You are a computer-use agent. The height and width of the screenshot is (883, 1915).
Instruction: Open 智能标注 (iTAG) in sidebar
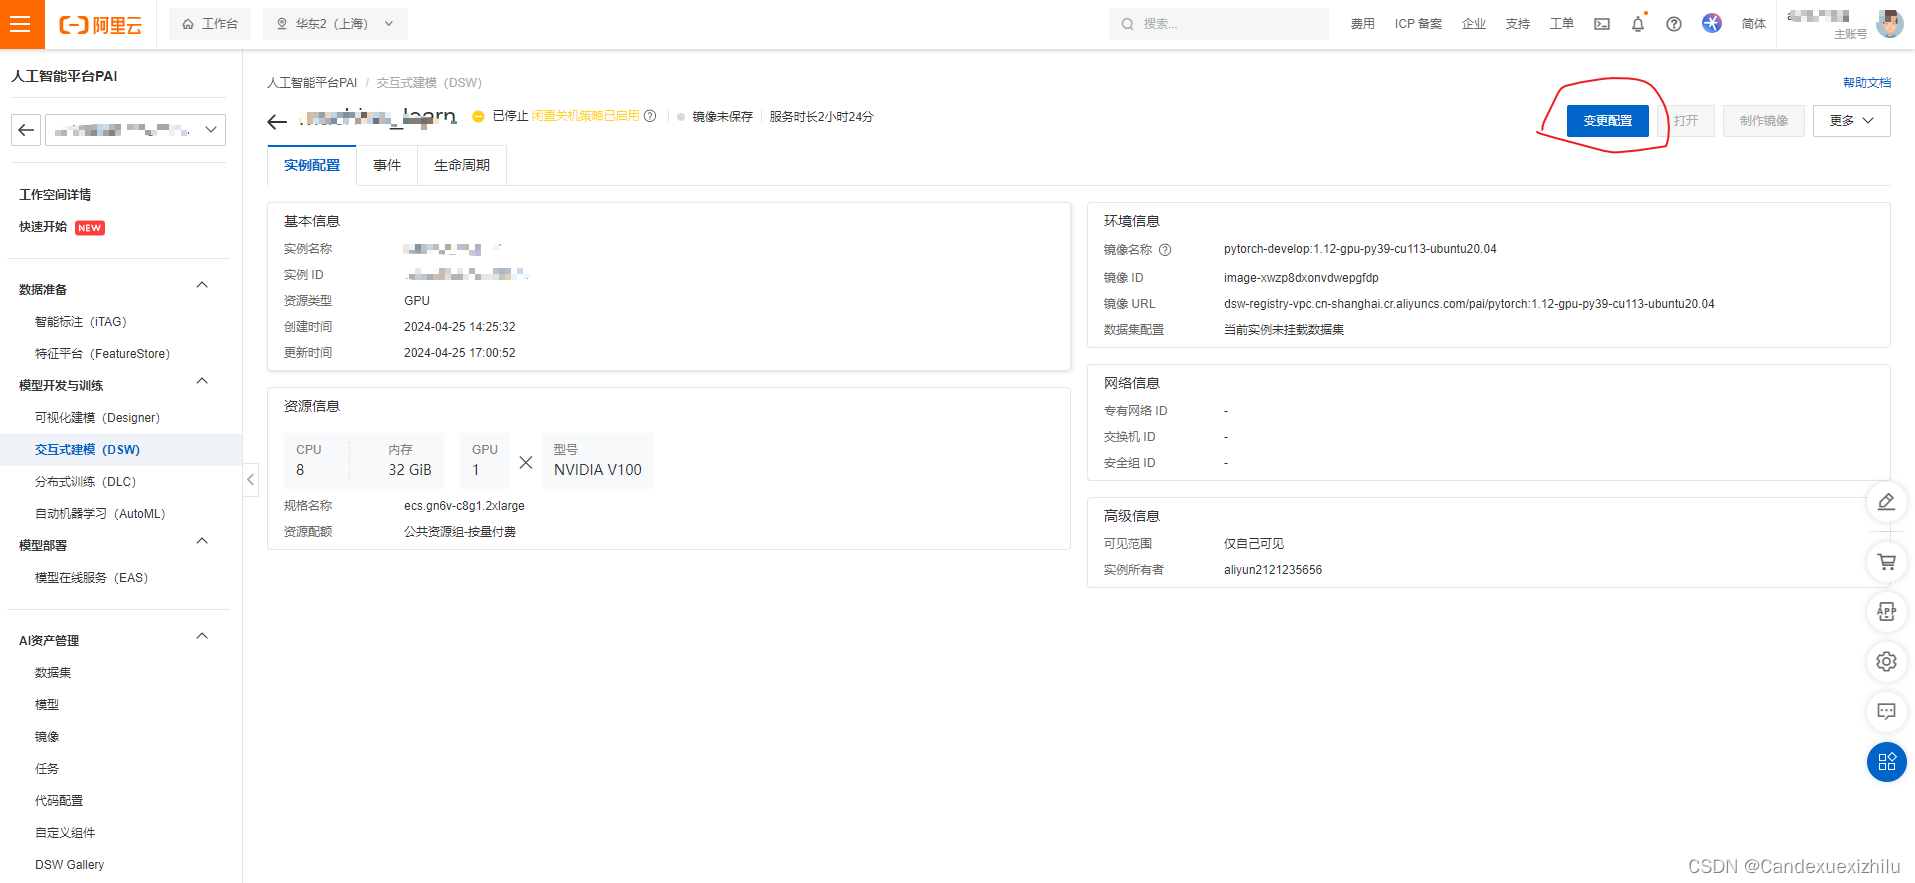click(81, 322)
